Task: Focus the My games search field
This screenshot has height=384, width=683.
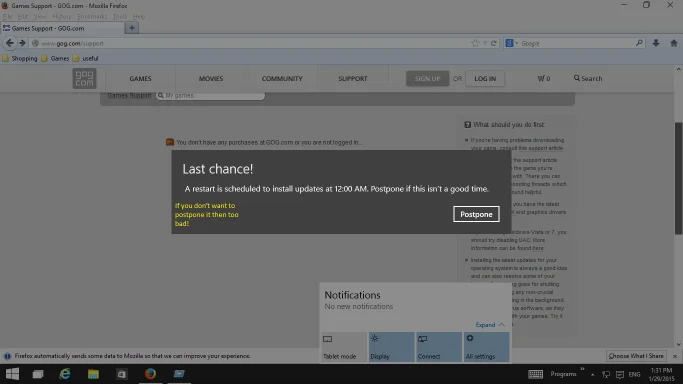Action: tap(210, 95)
